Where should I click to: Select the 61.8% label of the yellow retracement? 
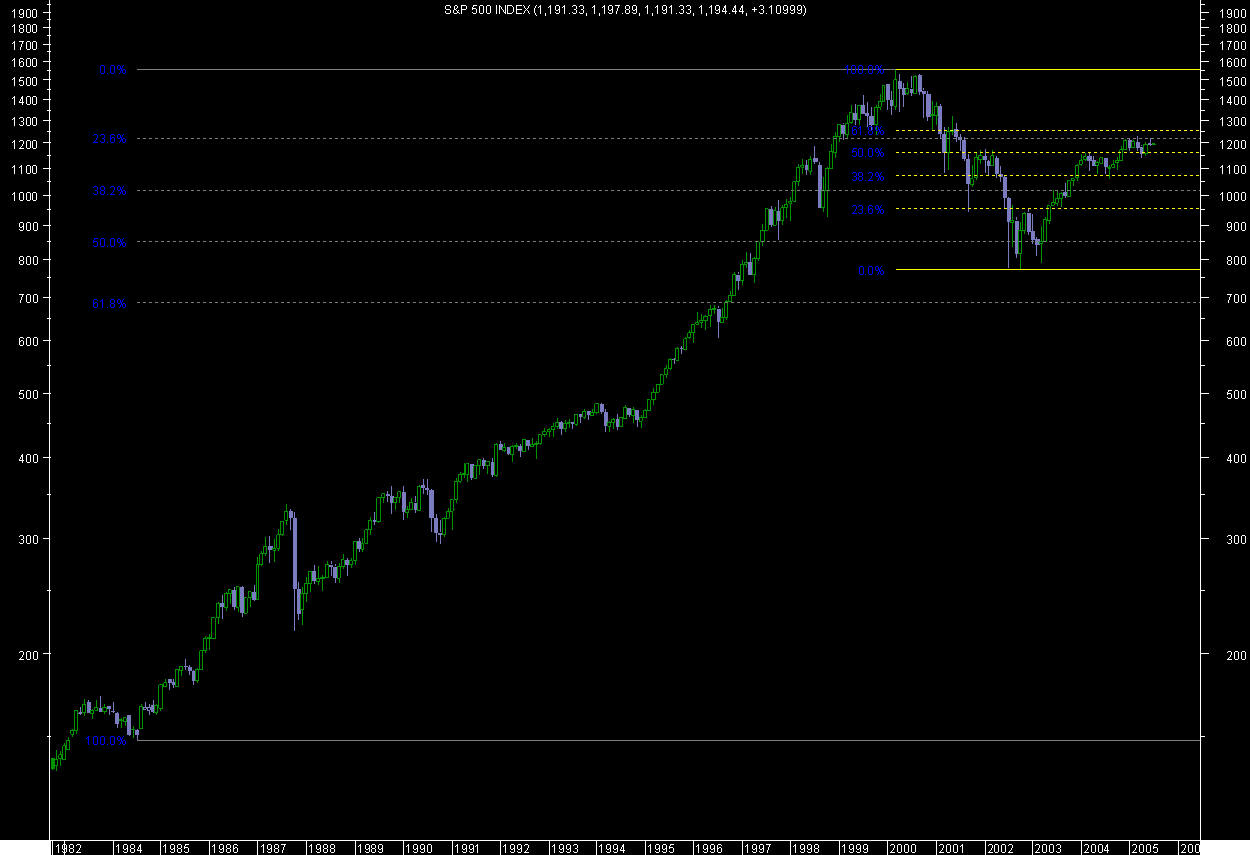point(867,131)
